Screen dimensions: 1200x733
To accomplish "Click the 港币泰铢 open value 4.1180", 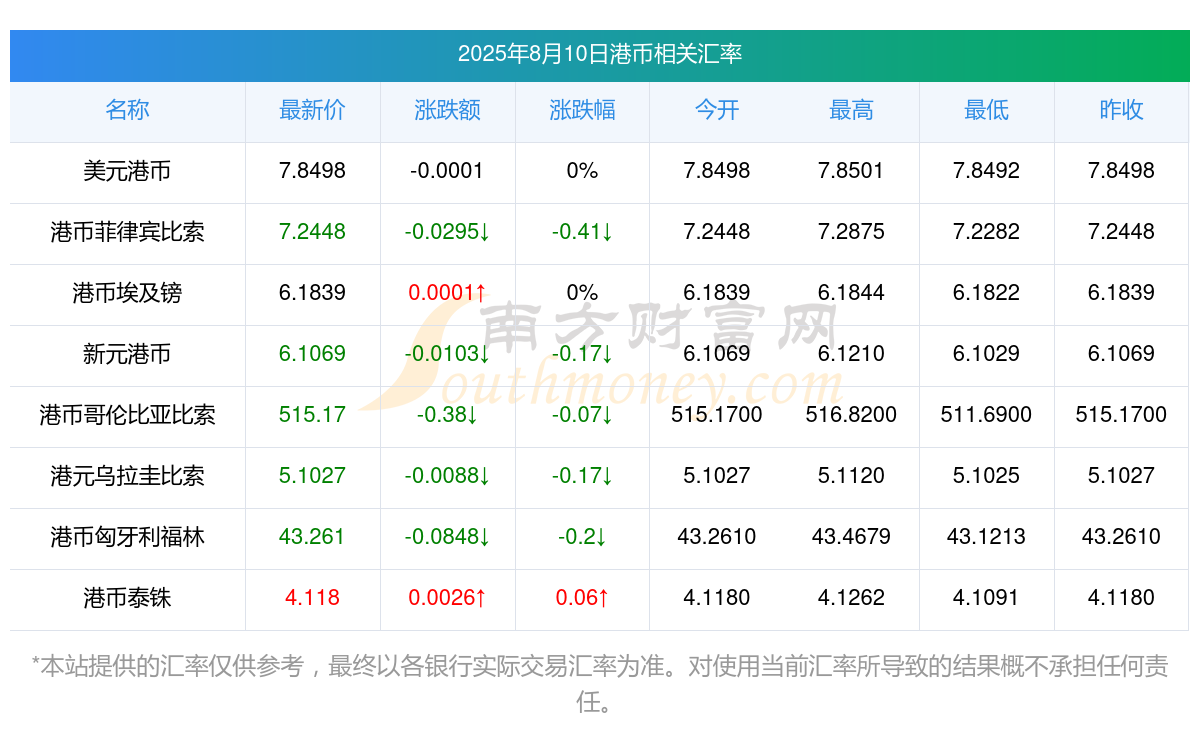I will 717,598.
